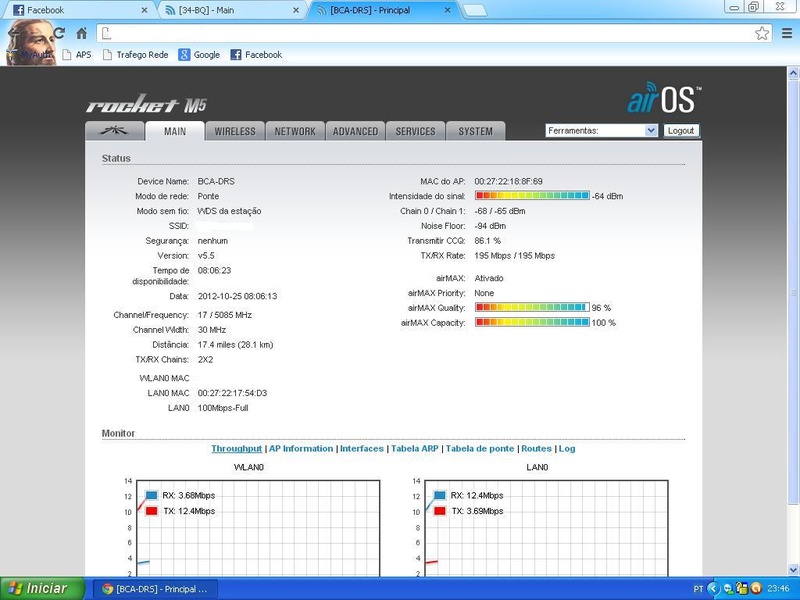Select the [BCA-DRS] Chrome taskbar button
This screenshot has width=800, height=600.
click(156, 589)
